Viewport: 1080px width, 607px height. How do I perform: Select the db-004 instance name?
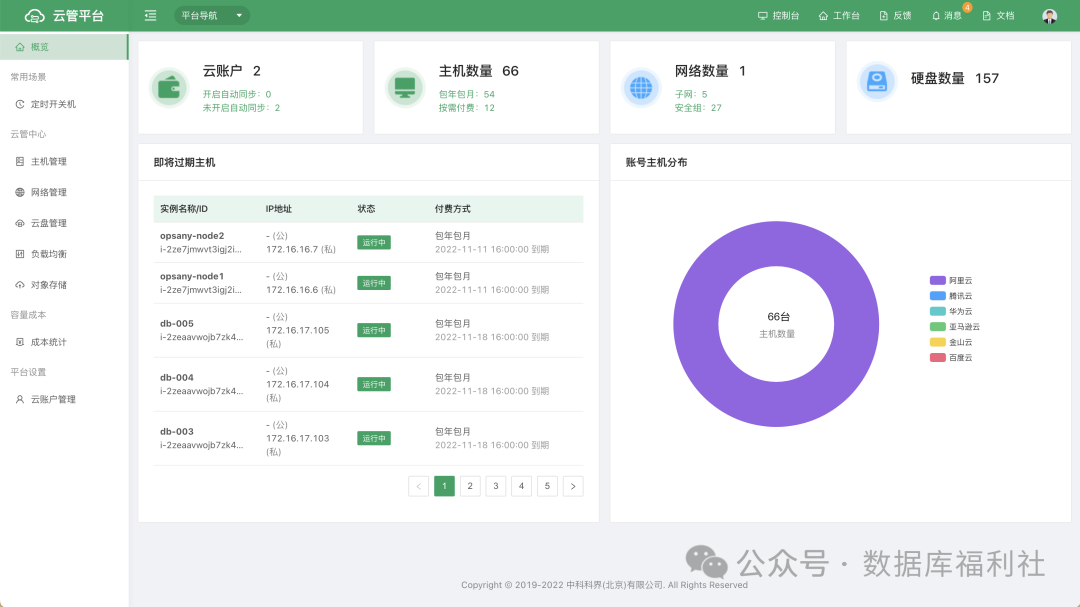coord(177,378)
